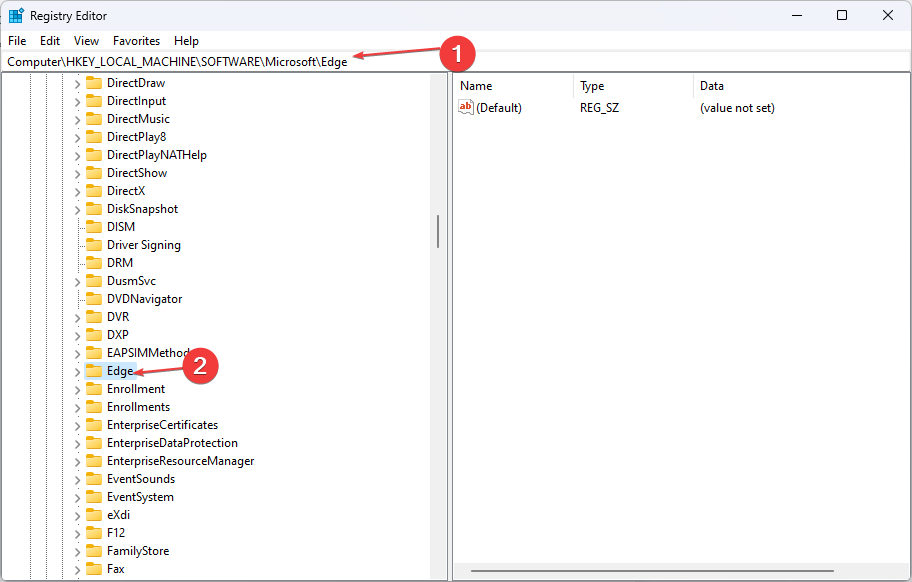Select the DVR folder icon
This screenshot has height=582, width=912.
point(94,317)
